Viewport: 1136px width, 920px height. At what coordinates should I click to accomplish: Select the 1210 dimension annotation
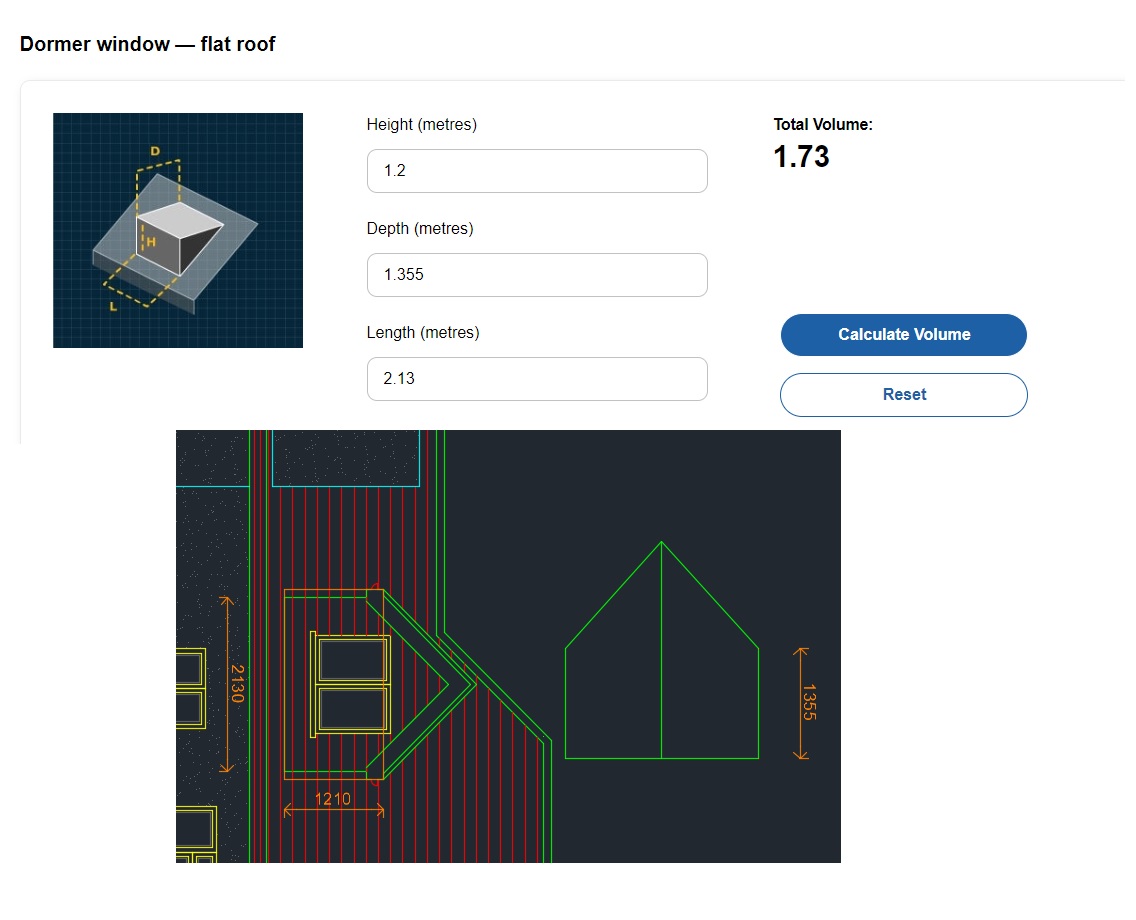click(x=333, y=799)
